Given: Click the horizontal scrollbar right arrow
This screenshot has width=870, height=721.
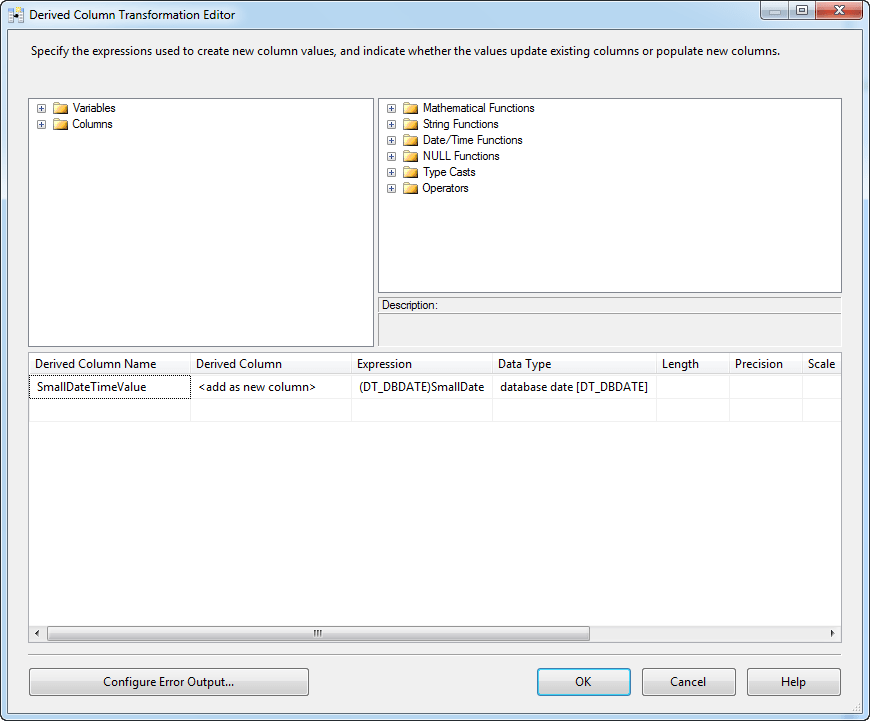Looking at the screenshot, I should click(831, 633).
